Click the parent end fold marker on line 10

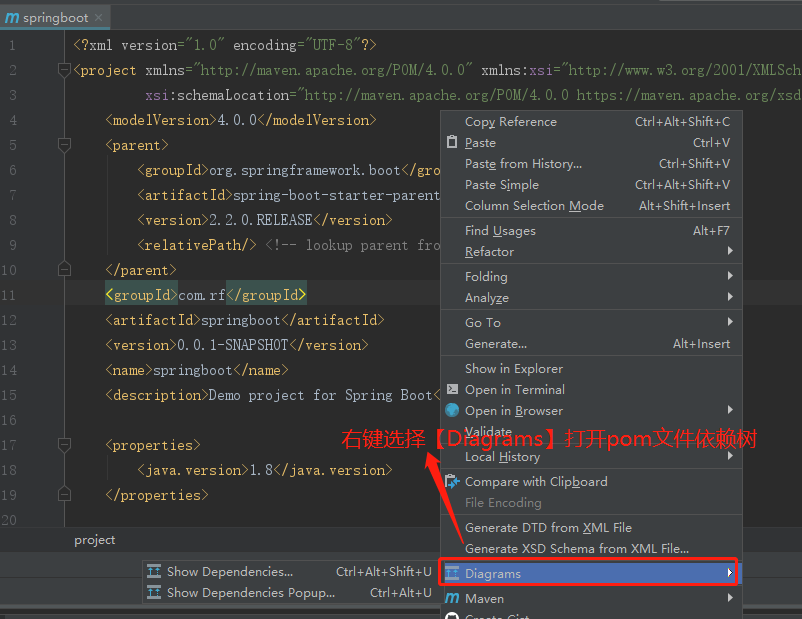(64, 269)
